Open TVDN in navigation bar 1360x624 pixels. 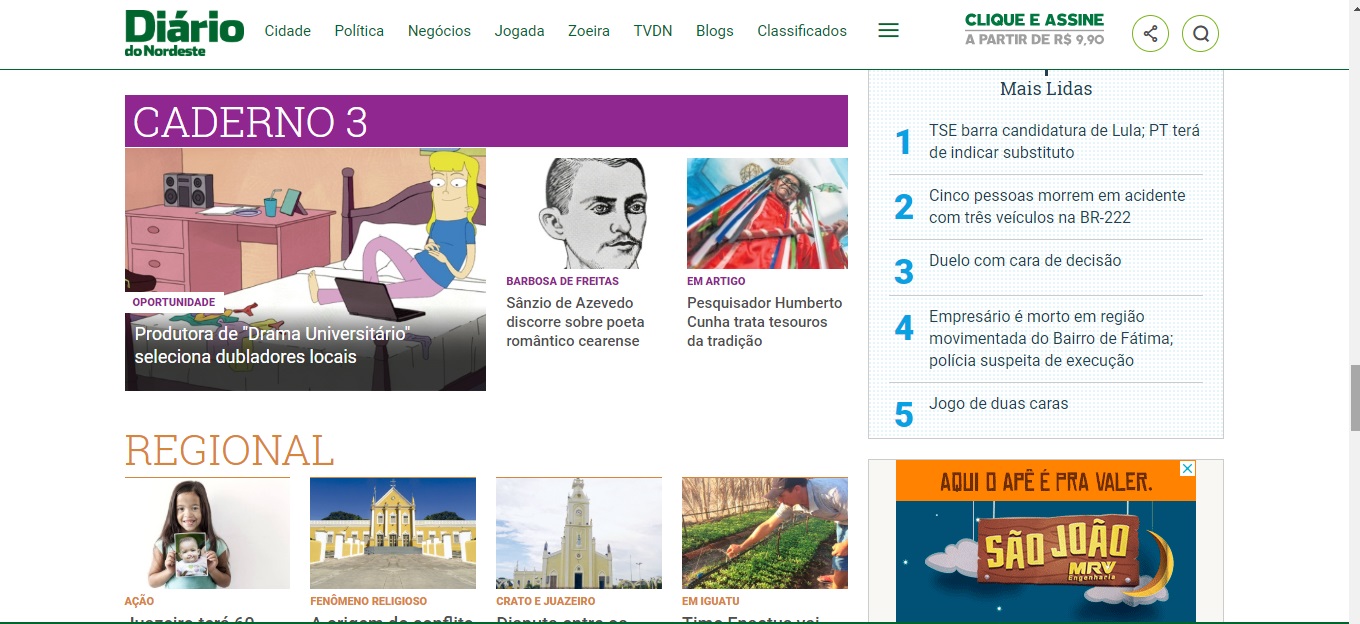point(653,31)
